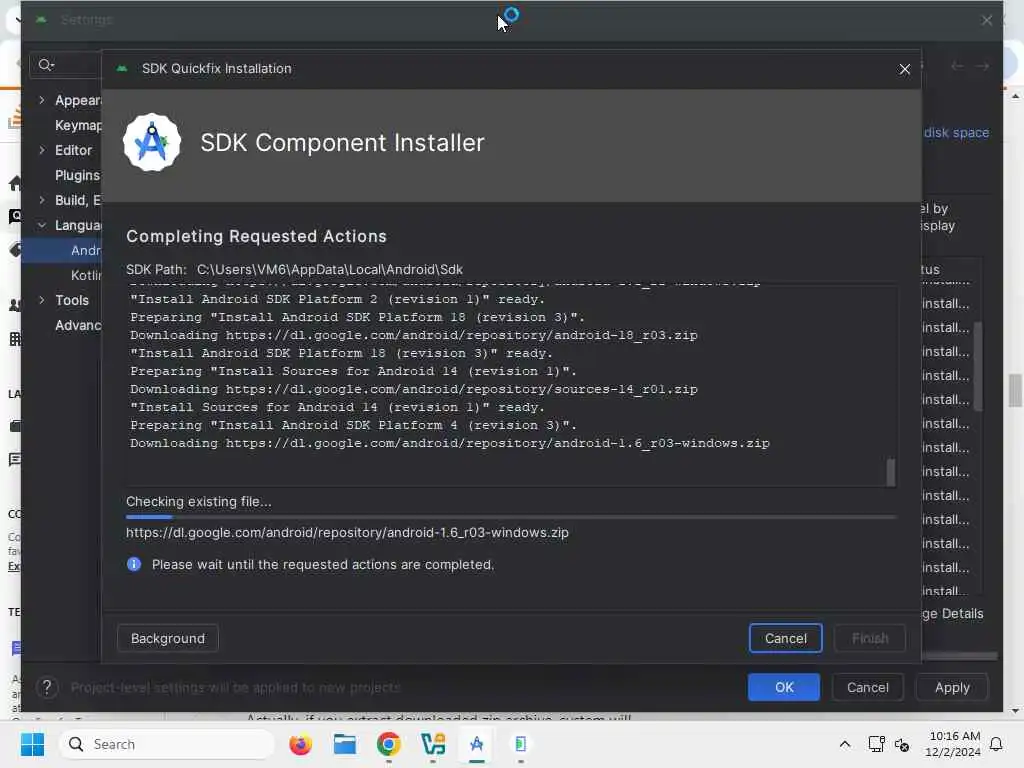Image resolution: width=1024 pixels, height=768 pixels.
Task: Click log line downloading android-18_r03.zip
Action: pos(413,335)
